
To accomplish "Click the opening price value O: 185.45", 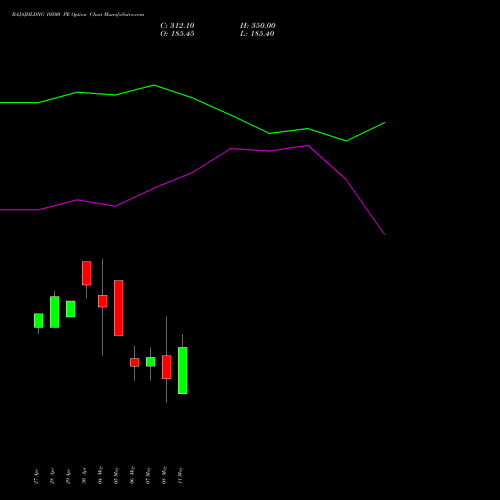I will [177, 34].
